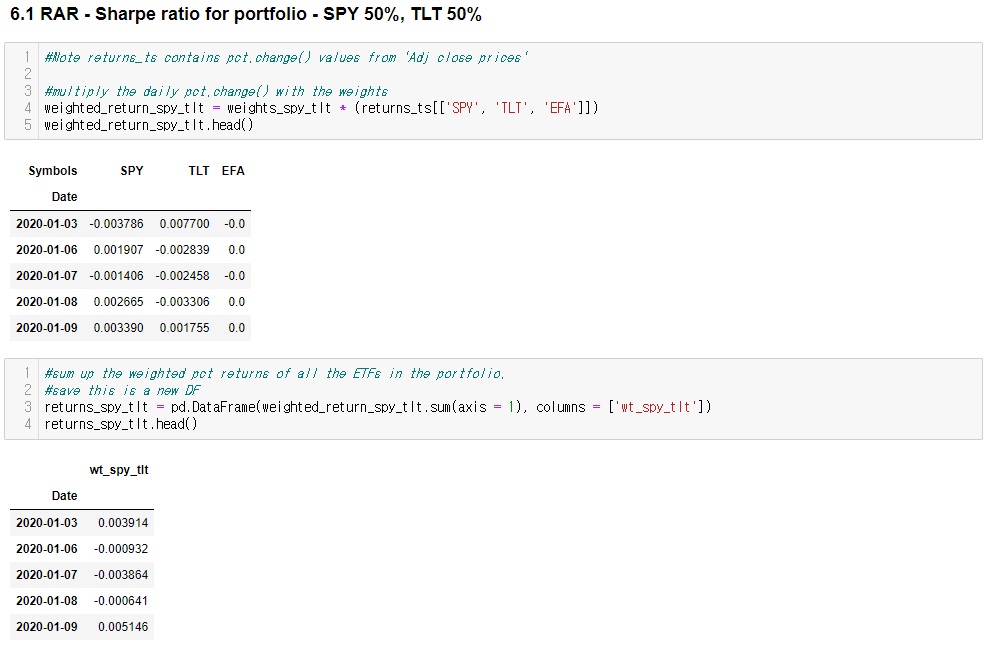Click SPY value -0.001406
The height and width of the screenshot is (648, 985).
(x=116, y=276)
